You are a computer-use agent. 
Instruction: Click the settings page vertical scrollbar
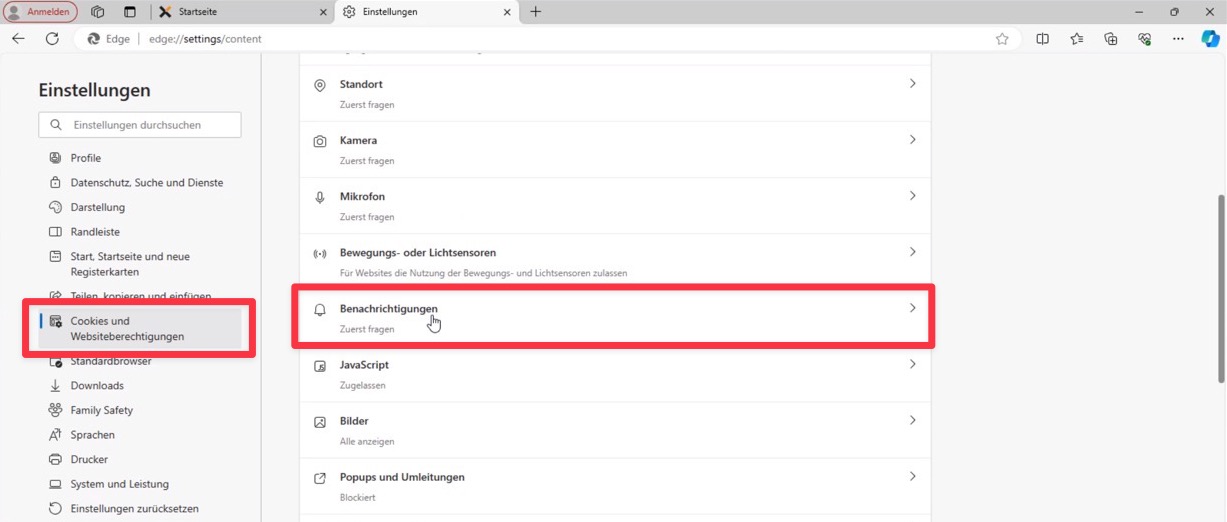coord(1220,288)
